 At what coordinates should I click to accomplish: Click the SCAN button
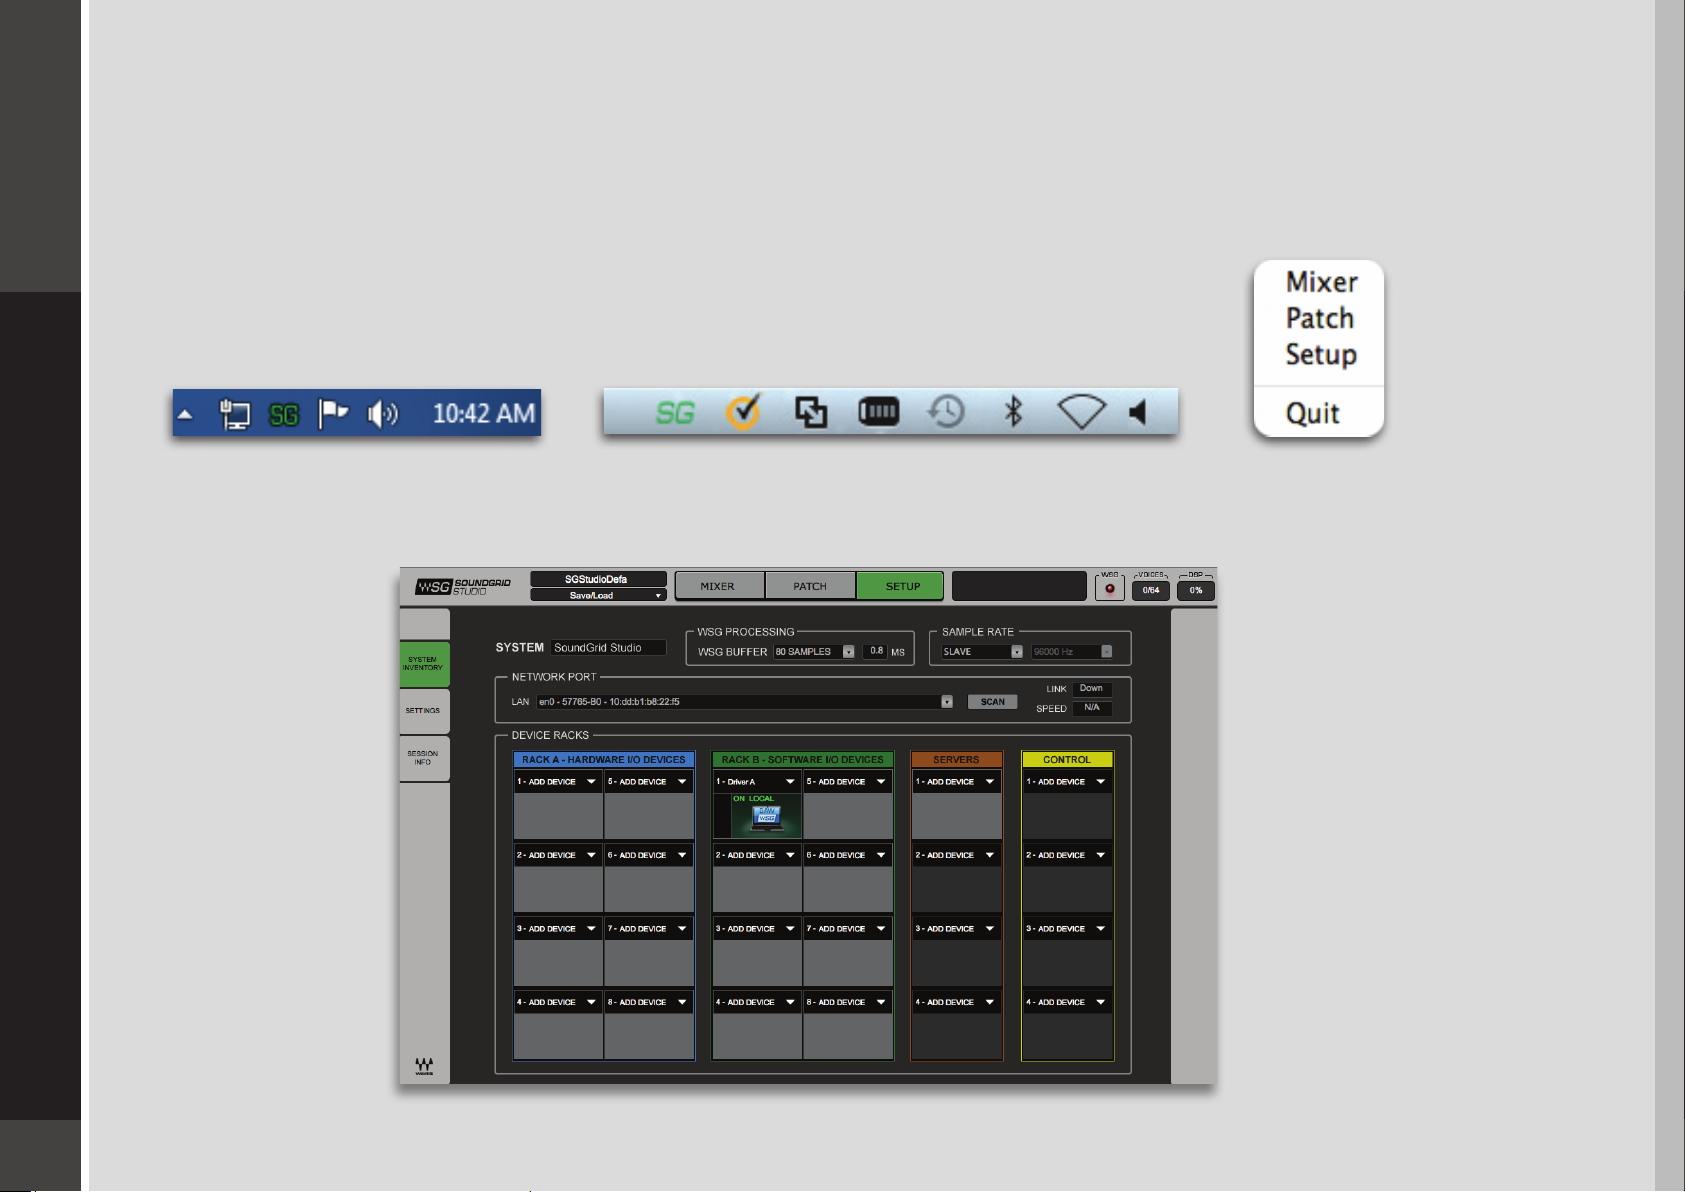992,702
